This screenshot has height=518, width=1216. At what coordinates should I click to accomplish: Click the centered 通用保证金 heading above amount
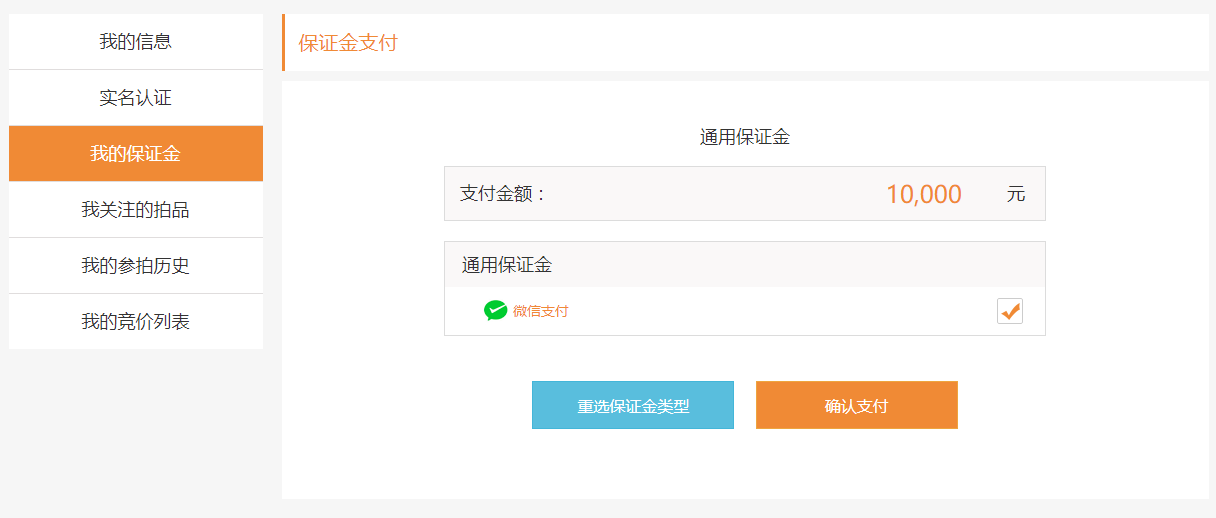[x=745, y=138]
